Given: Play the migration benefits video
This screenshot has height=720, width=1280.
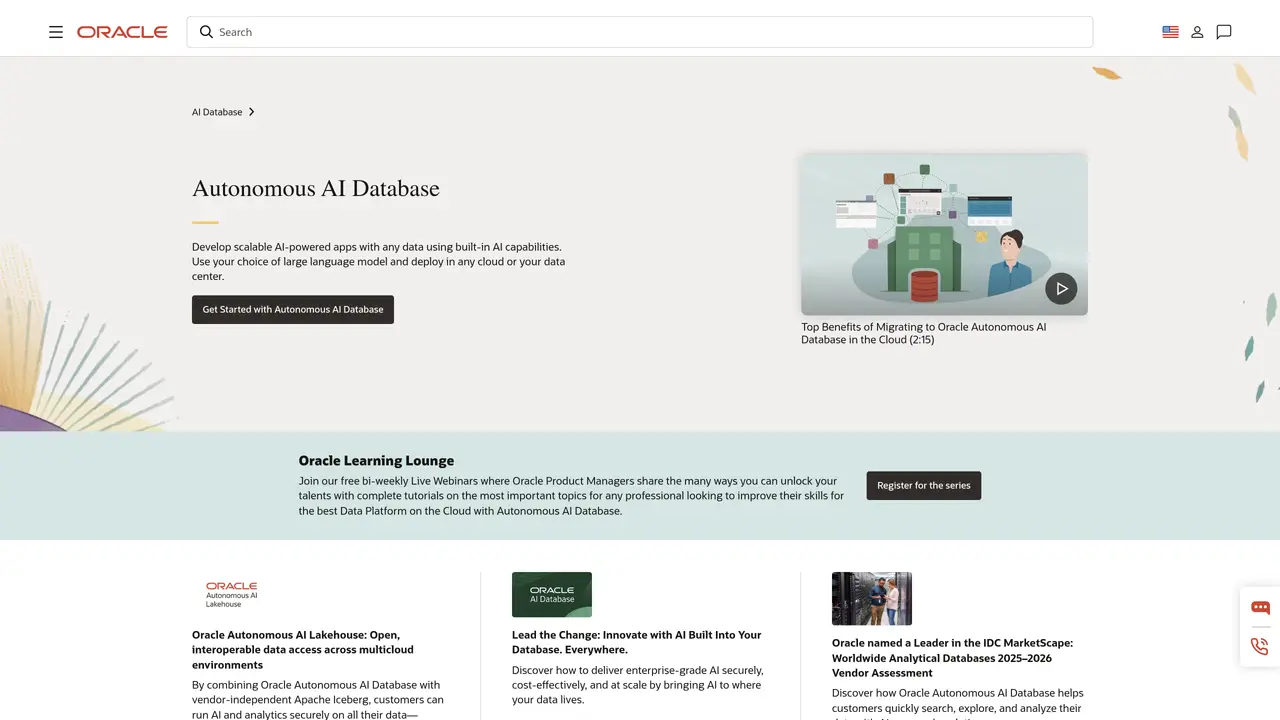Looking at the screenshot, I should [1061, 288].
